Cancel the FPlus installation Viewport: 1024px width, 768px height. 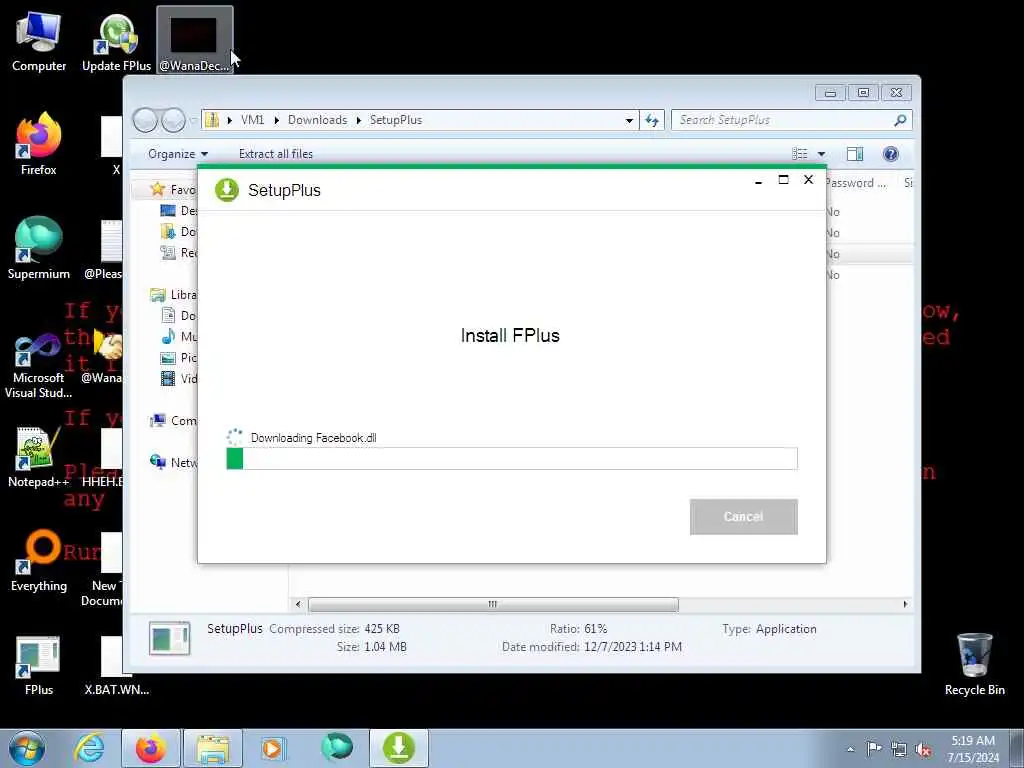743,517
